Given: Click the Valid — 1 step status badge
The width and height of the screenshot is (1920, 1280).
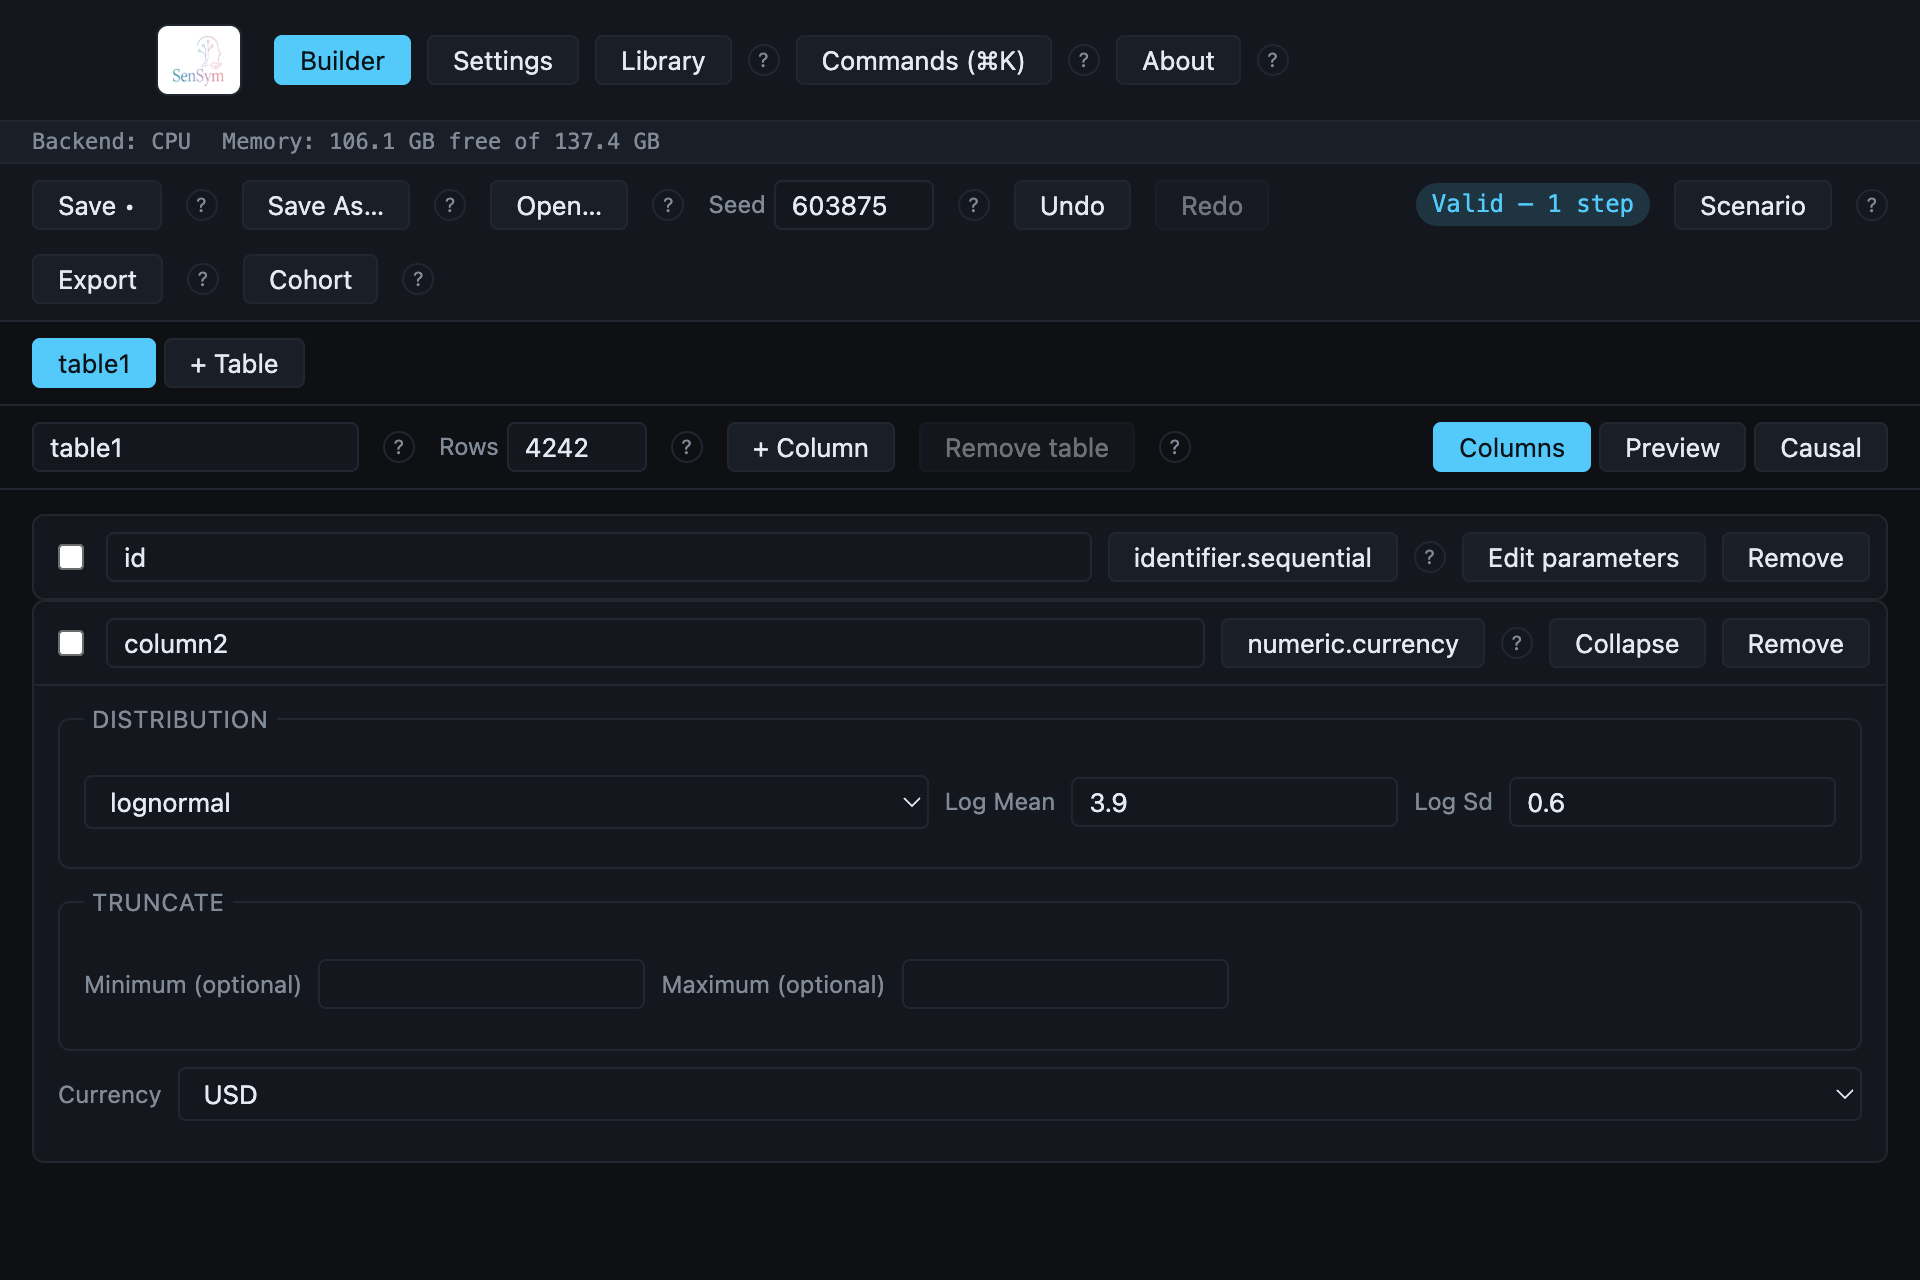Looking at the screenshot, I should [x=1532, y=204].
